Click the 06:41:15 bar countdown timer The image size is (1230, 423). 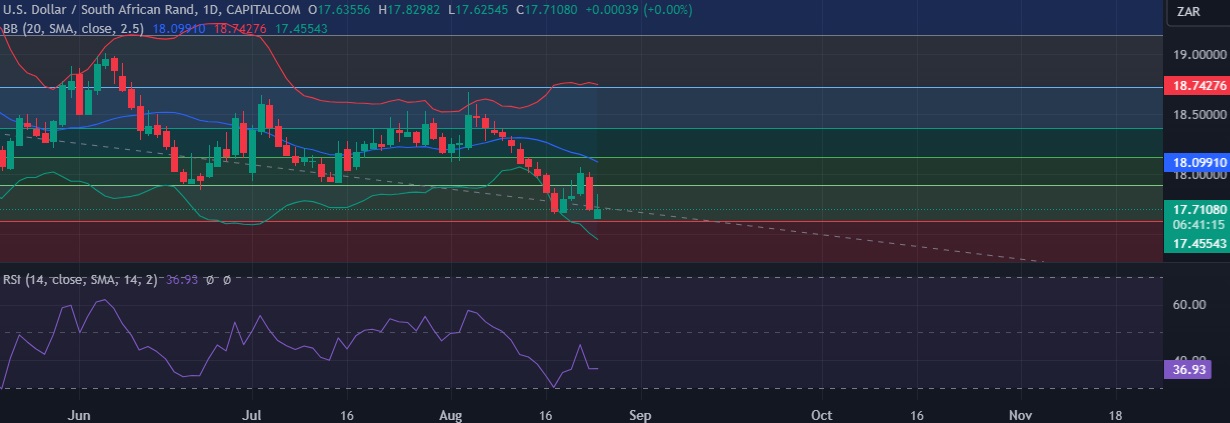click(x=1197, y=226)
